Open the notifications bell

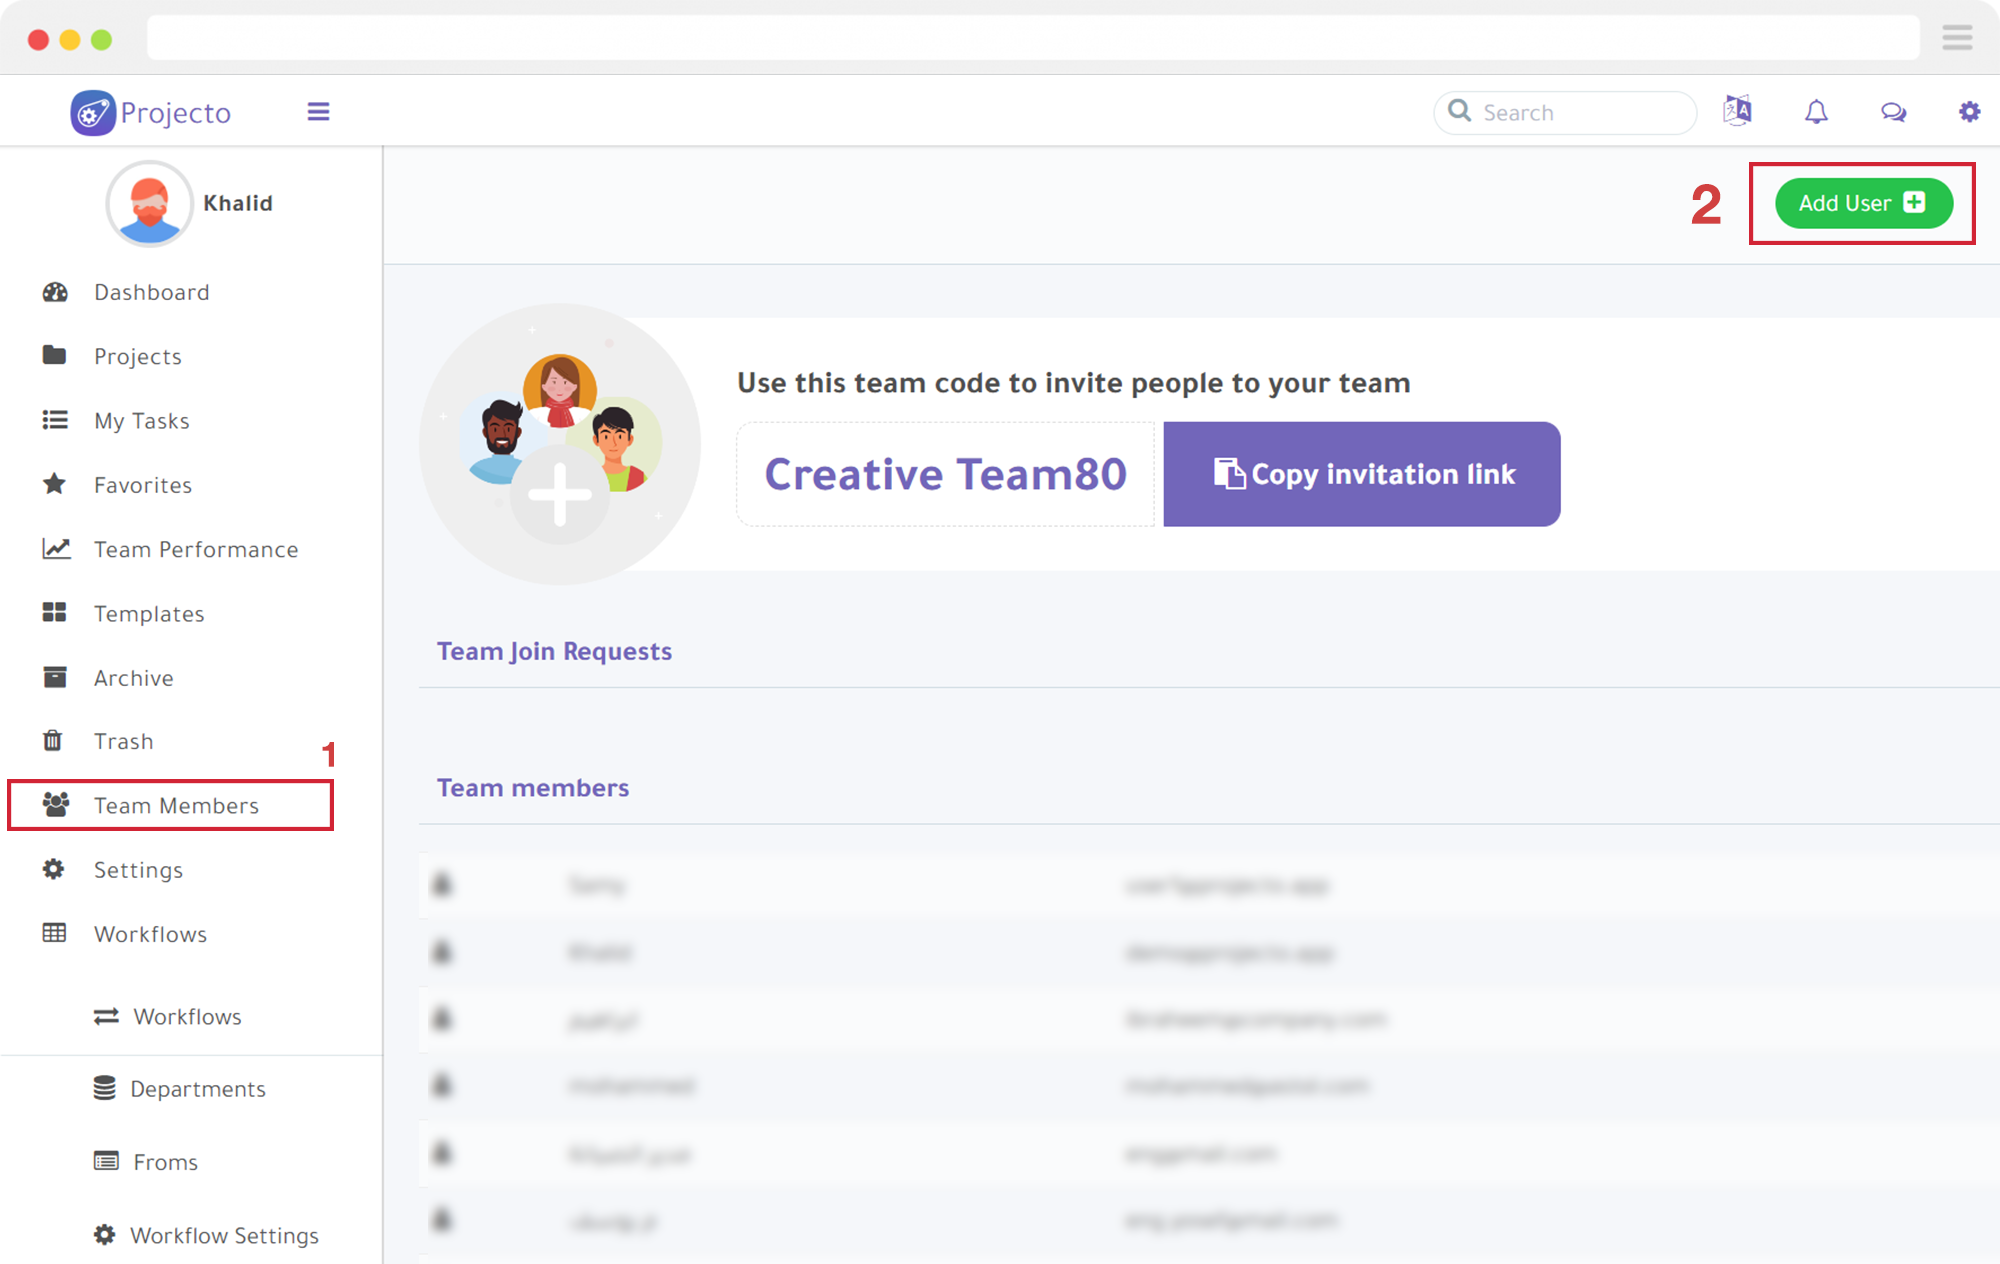[x=1816, y=112]
